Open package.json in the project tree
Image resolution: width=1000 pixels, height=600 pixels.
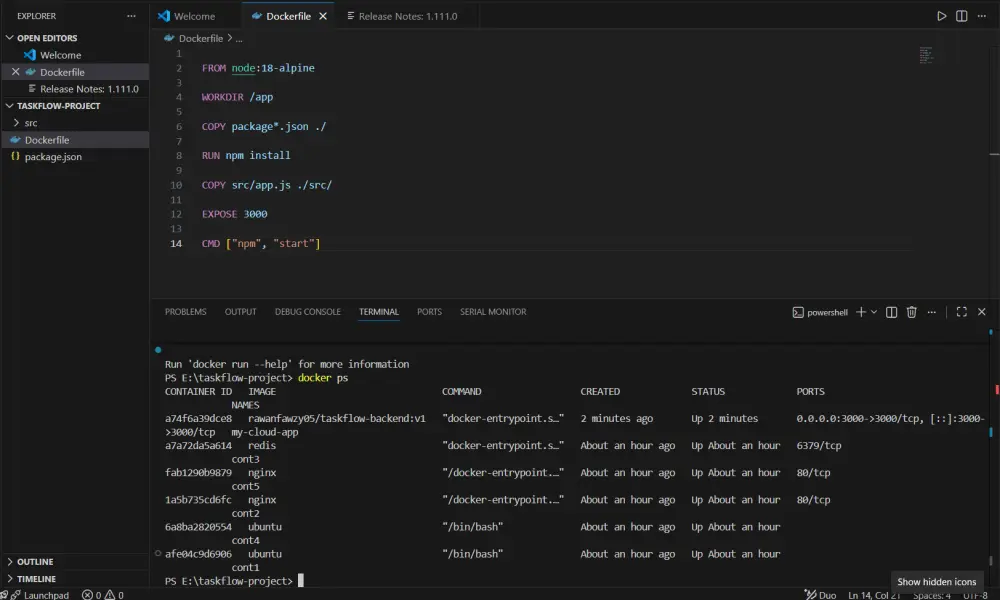(75, 156)
